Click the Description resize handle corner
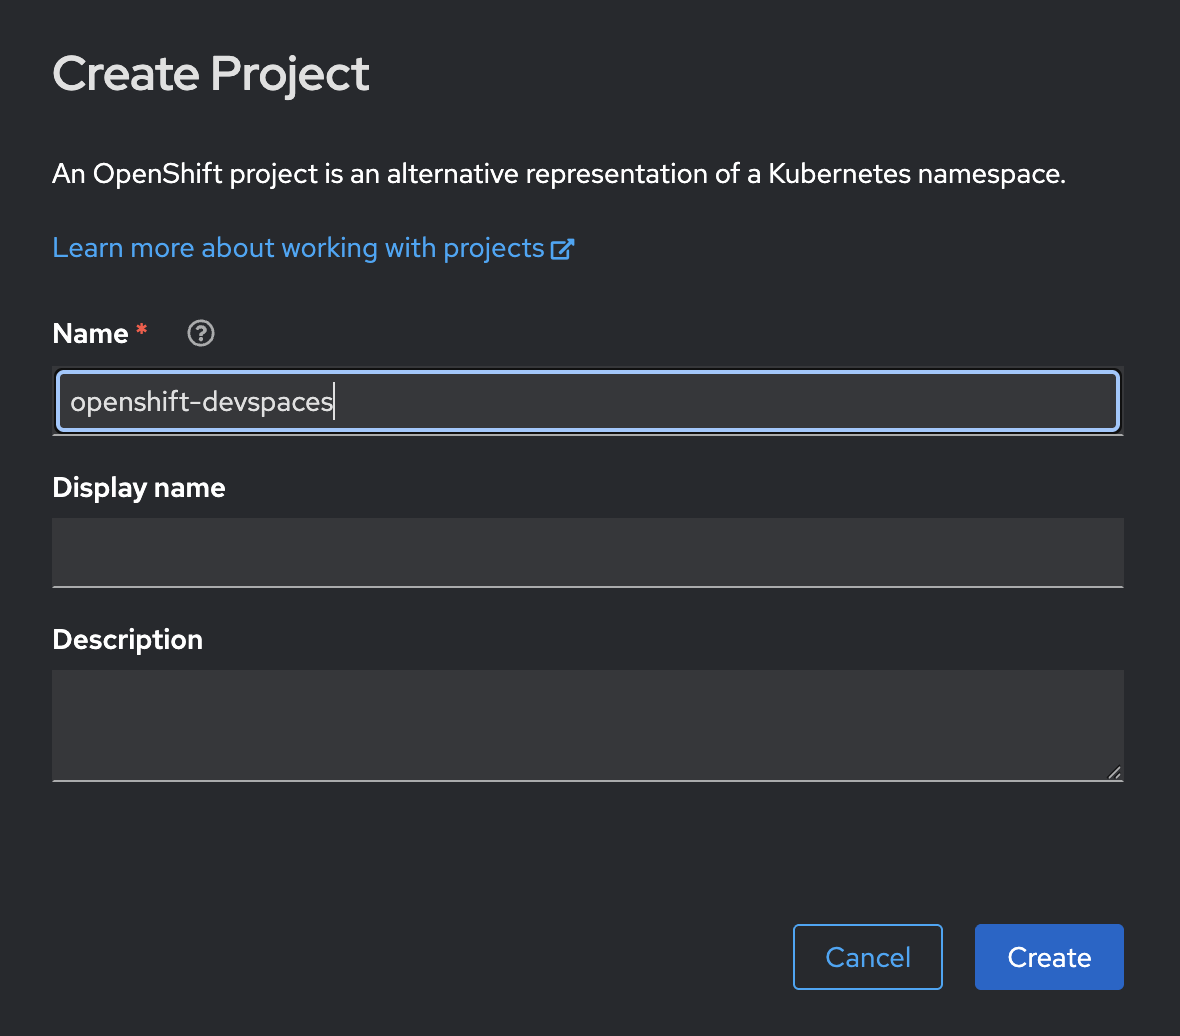The width and height of the screenshot is (1180, 1036). [x=1115, y=773]
